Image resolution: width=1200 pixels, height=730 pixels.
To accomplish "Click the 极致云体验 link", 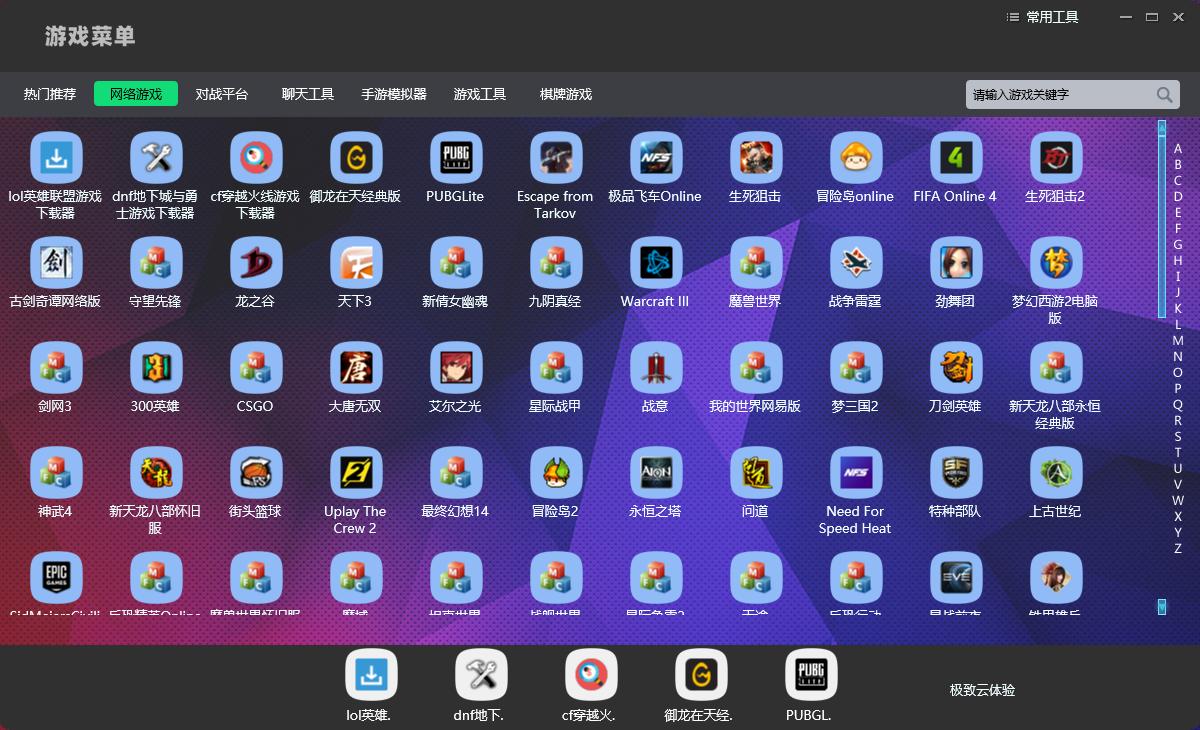I will point(982,690).
